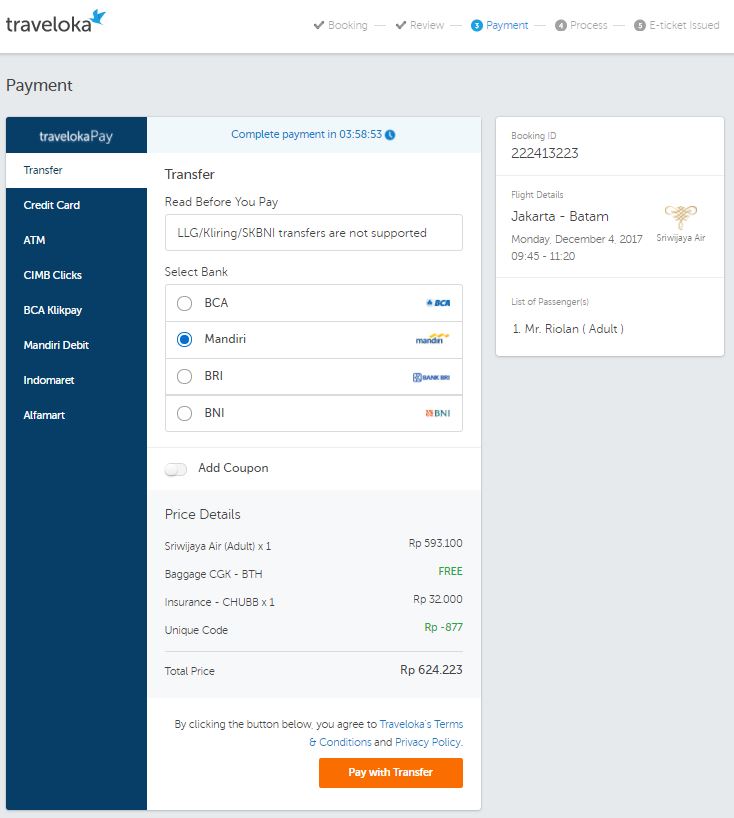Click the Booking step label
734x818 pixels.
tap(347, 25)
